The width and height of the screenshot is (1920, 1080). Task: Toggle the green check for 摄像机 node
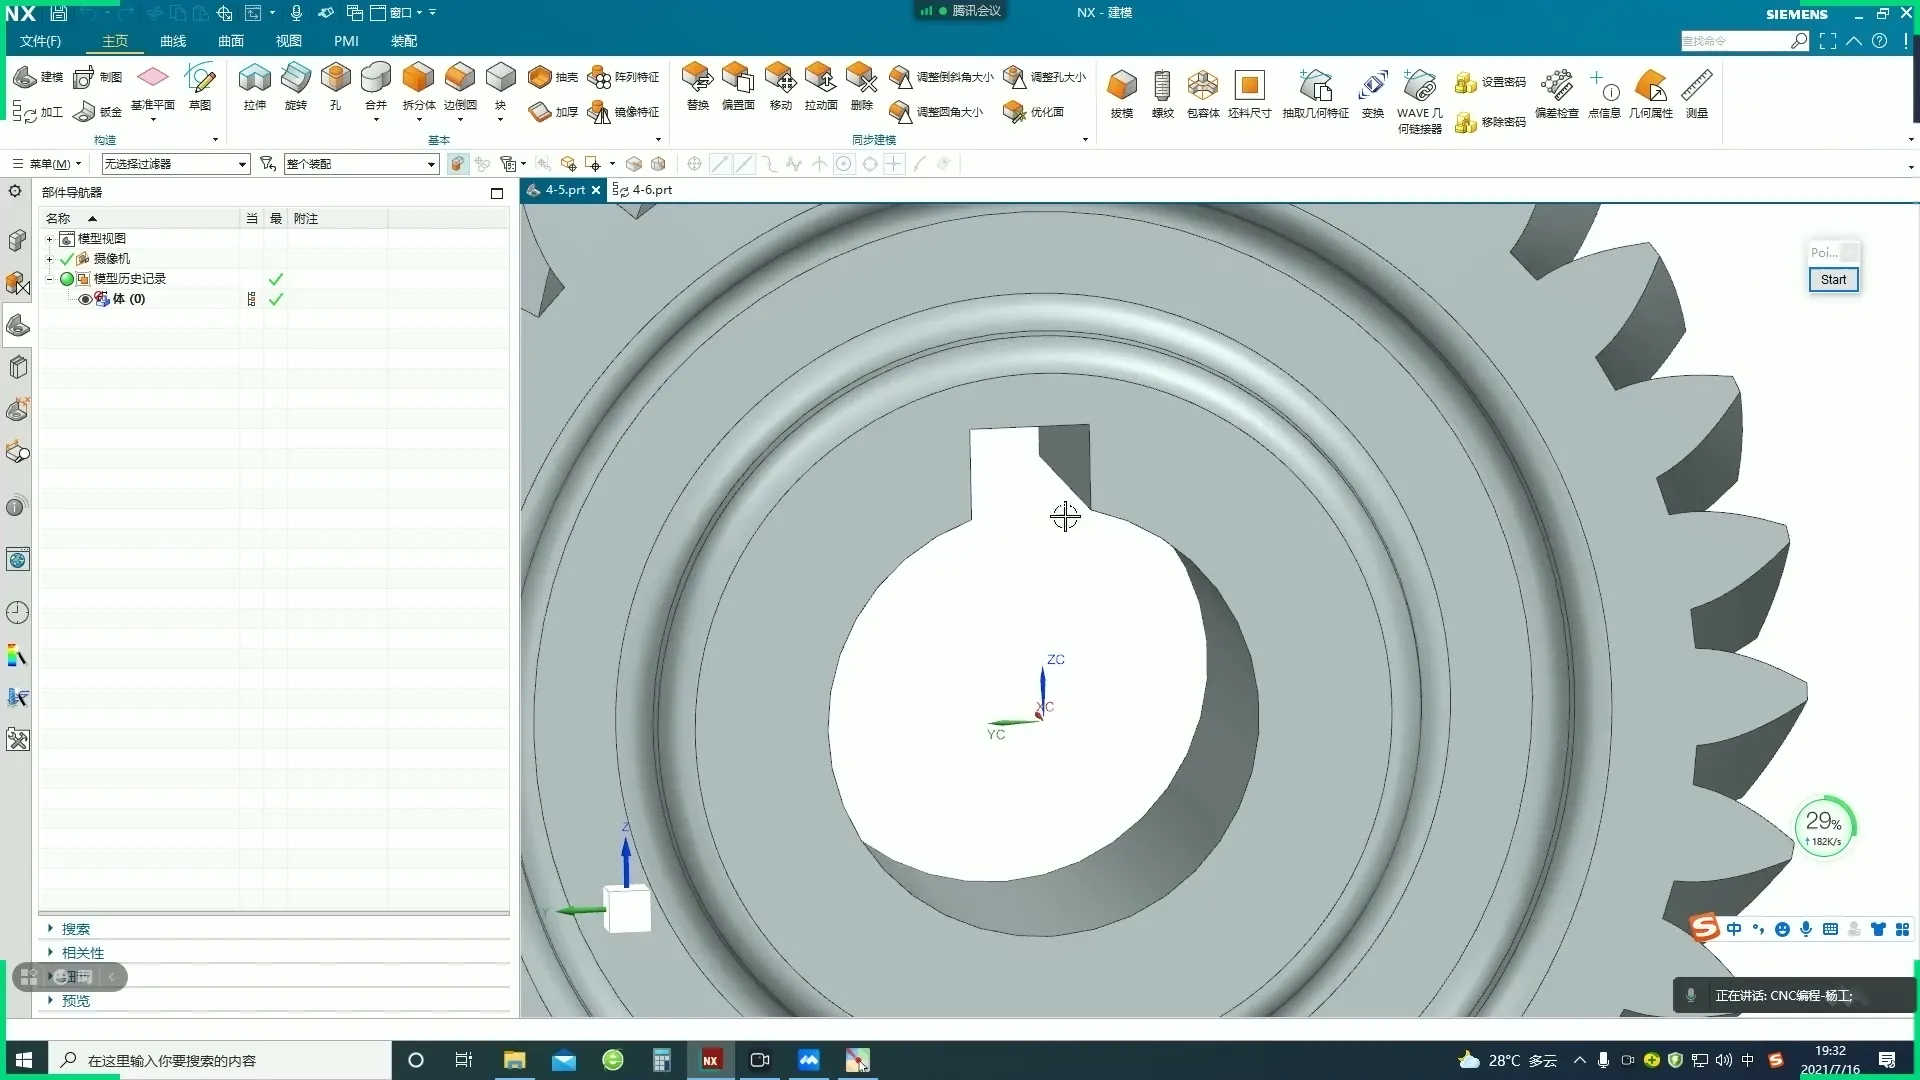pos(67,259)
